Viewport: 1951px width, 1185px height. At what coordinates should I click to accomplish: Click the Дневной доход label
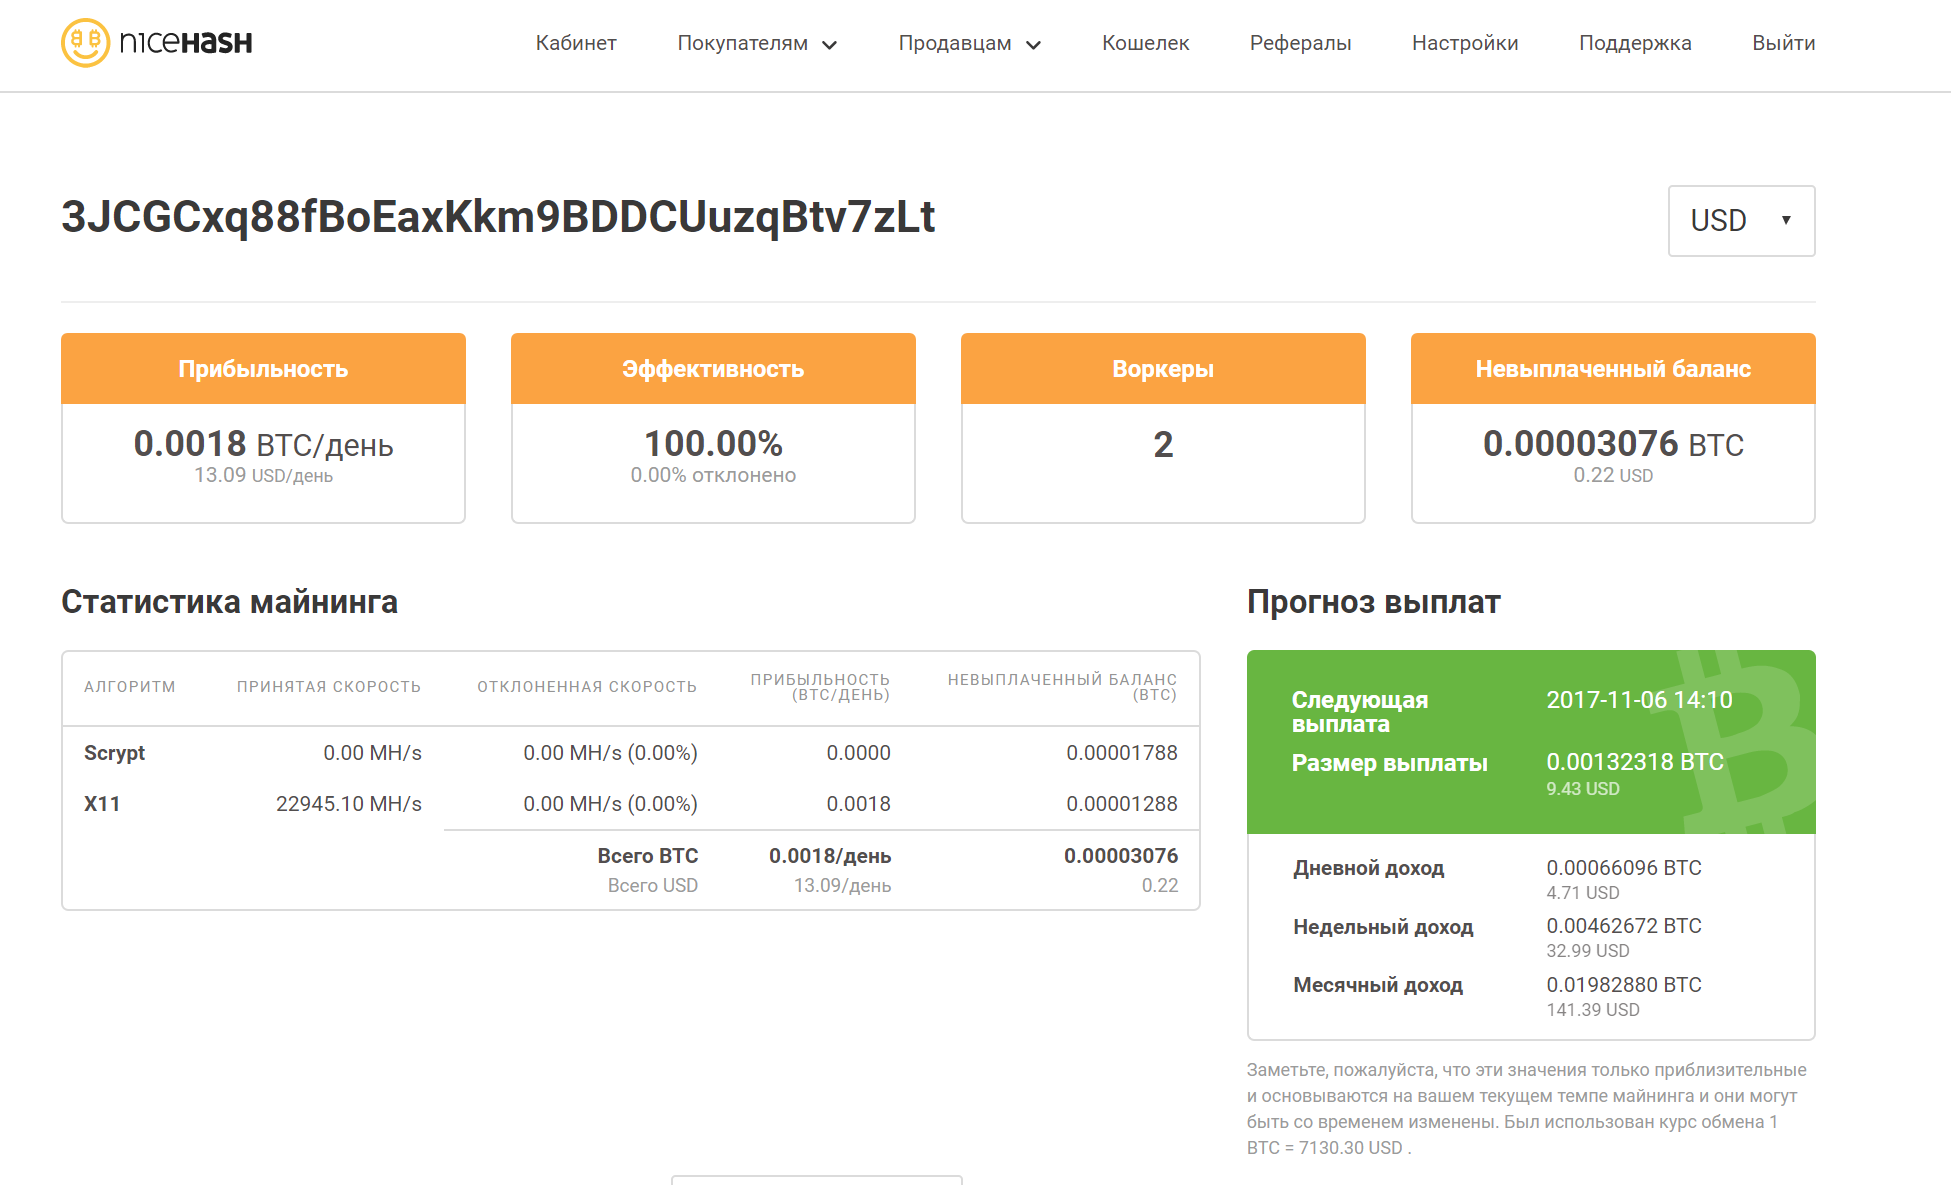tap(1369, 868)
